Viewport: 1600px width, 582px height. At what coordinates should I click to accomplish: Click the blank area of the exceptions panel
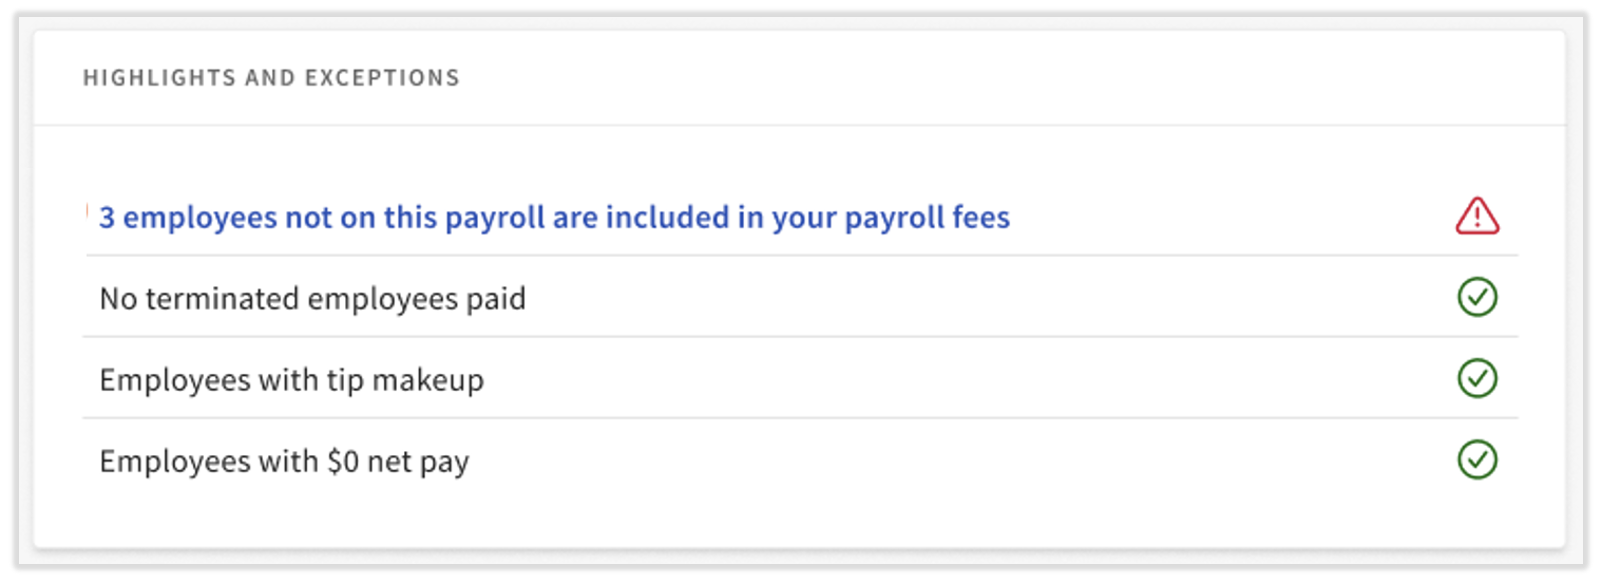coord(800,520)
